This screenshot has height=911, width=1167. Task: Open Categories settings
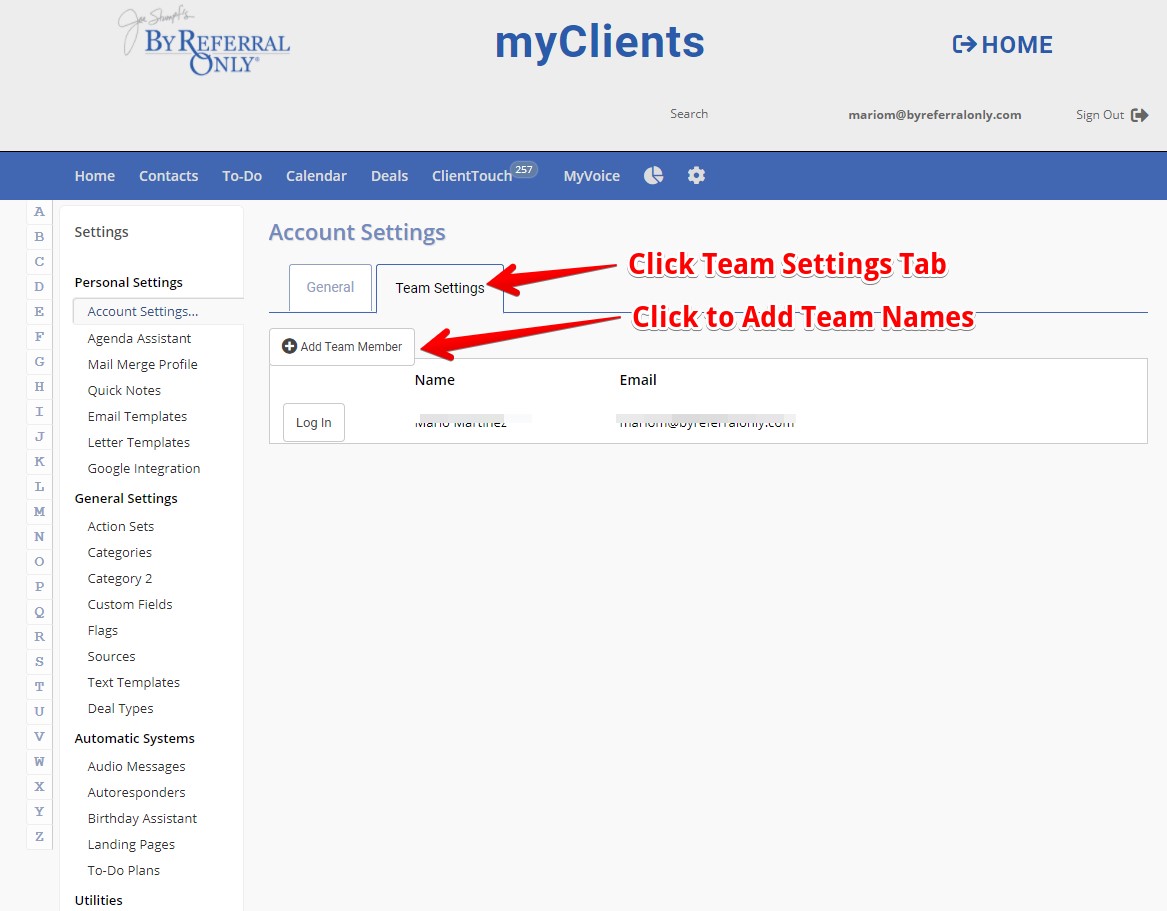coord(119,553)
